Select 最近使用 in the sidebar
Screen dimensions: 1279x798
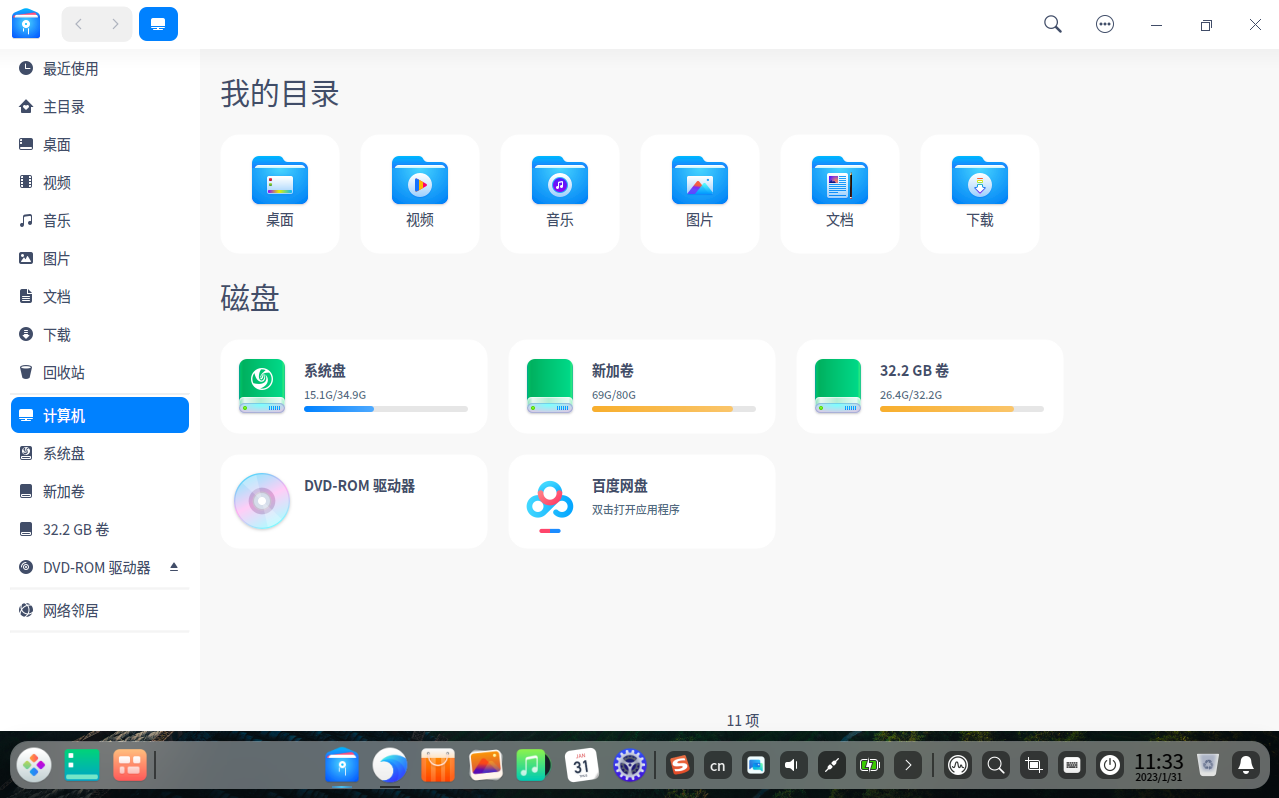pyautogui.click(x=70, y=68)
